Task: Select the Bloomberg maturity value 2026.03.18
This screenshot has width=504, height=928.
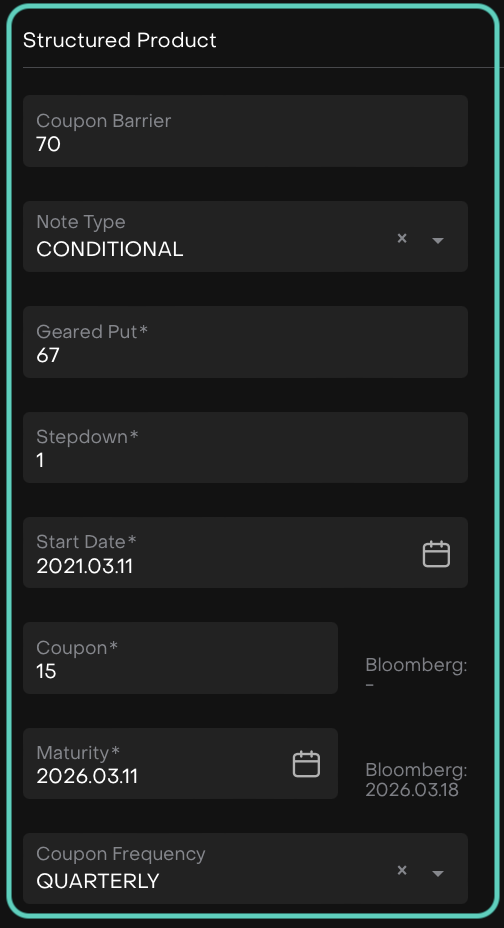Action: pyautogui.click(x=412, y=790)
